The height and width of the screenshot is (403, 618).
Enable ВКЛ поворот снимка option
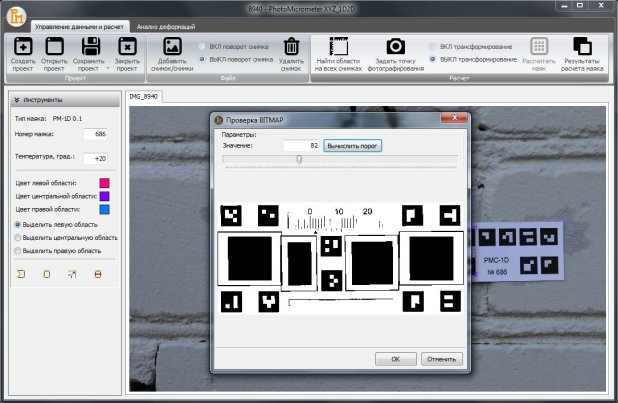(202, 47)
